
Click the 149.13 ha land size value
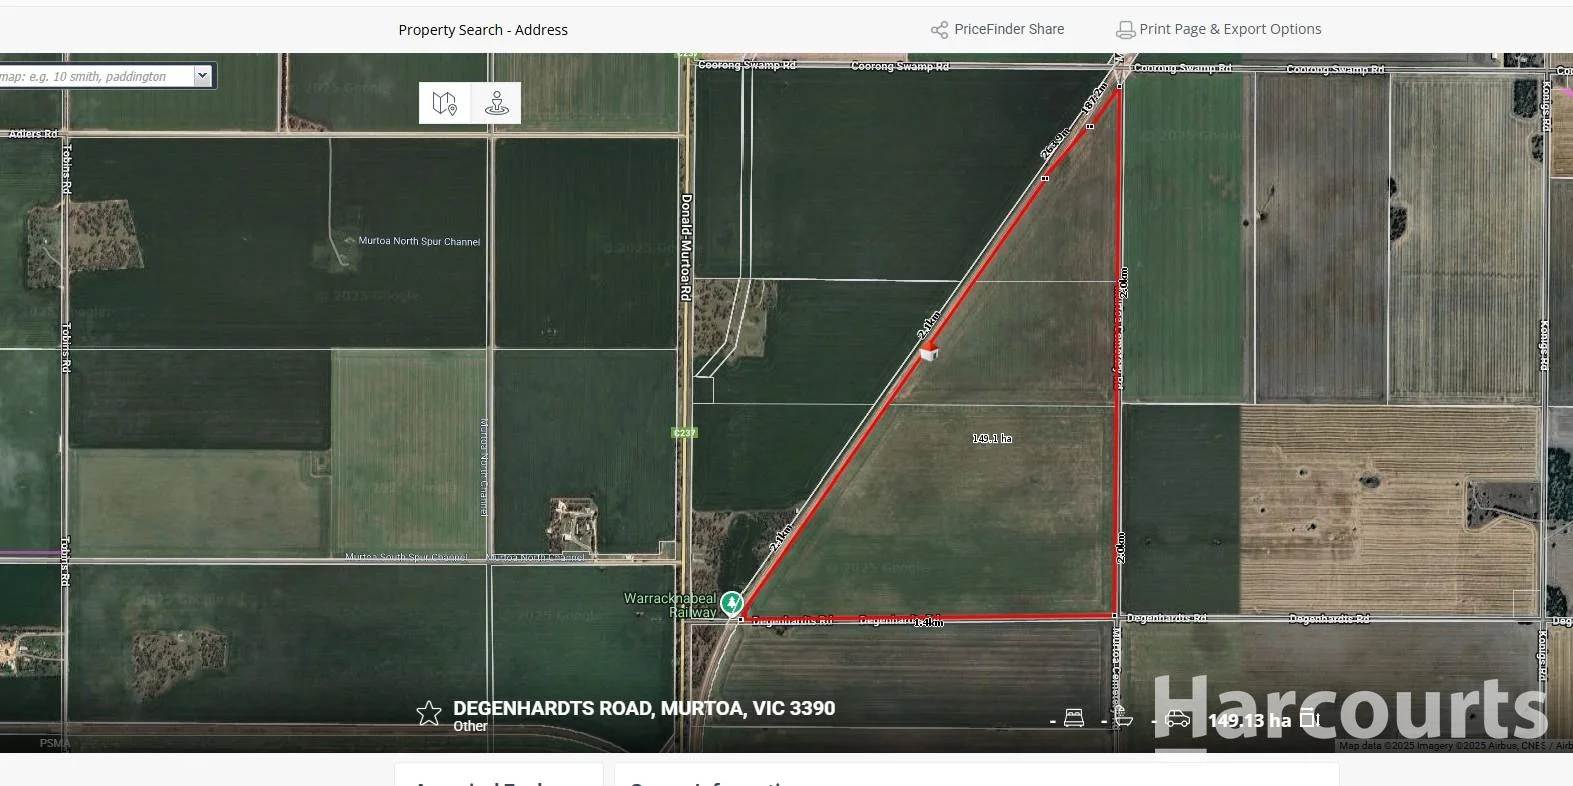(x=1249, y=720)
